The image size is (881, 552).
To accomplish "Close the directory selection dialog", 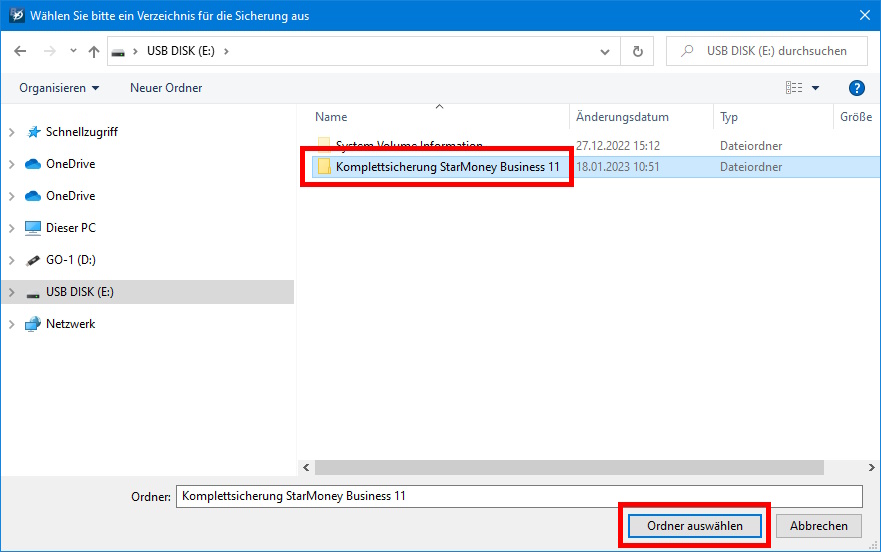I will (865, 16).
